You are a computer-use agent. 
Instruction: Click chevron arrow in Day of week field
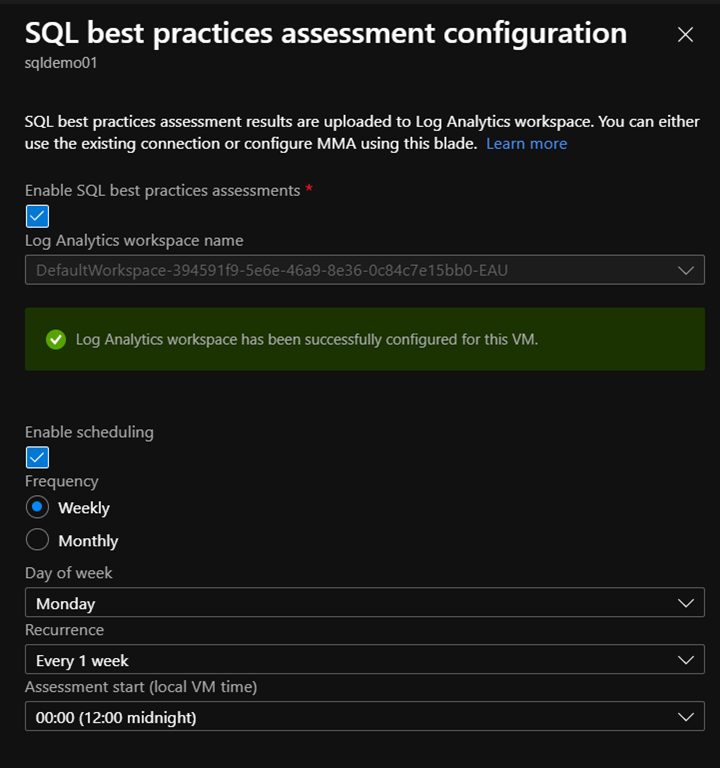click(x=685, y=603)
